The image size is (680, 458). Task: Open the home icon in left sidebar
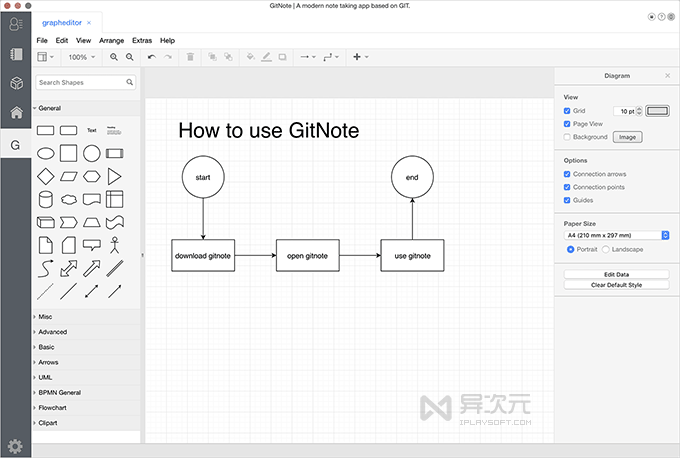tap(16, 112)
